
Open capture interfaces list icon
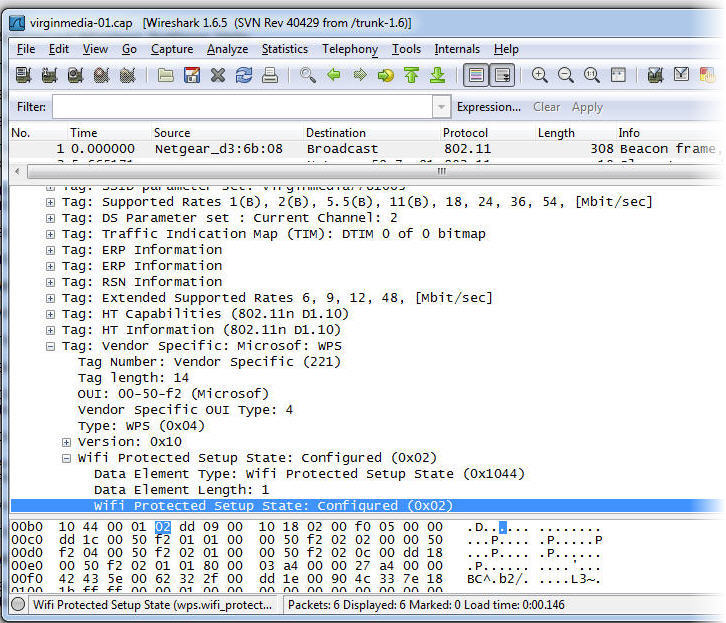tap(23, 75)
